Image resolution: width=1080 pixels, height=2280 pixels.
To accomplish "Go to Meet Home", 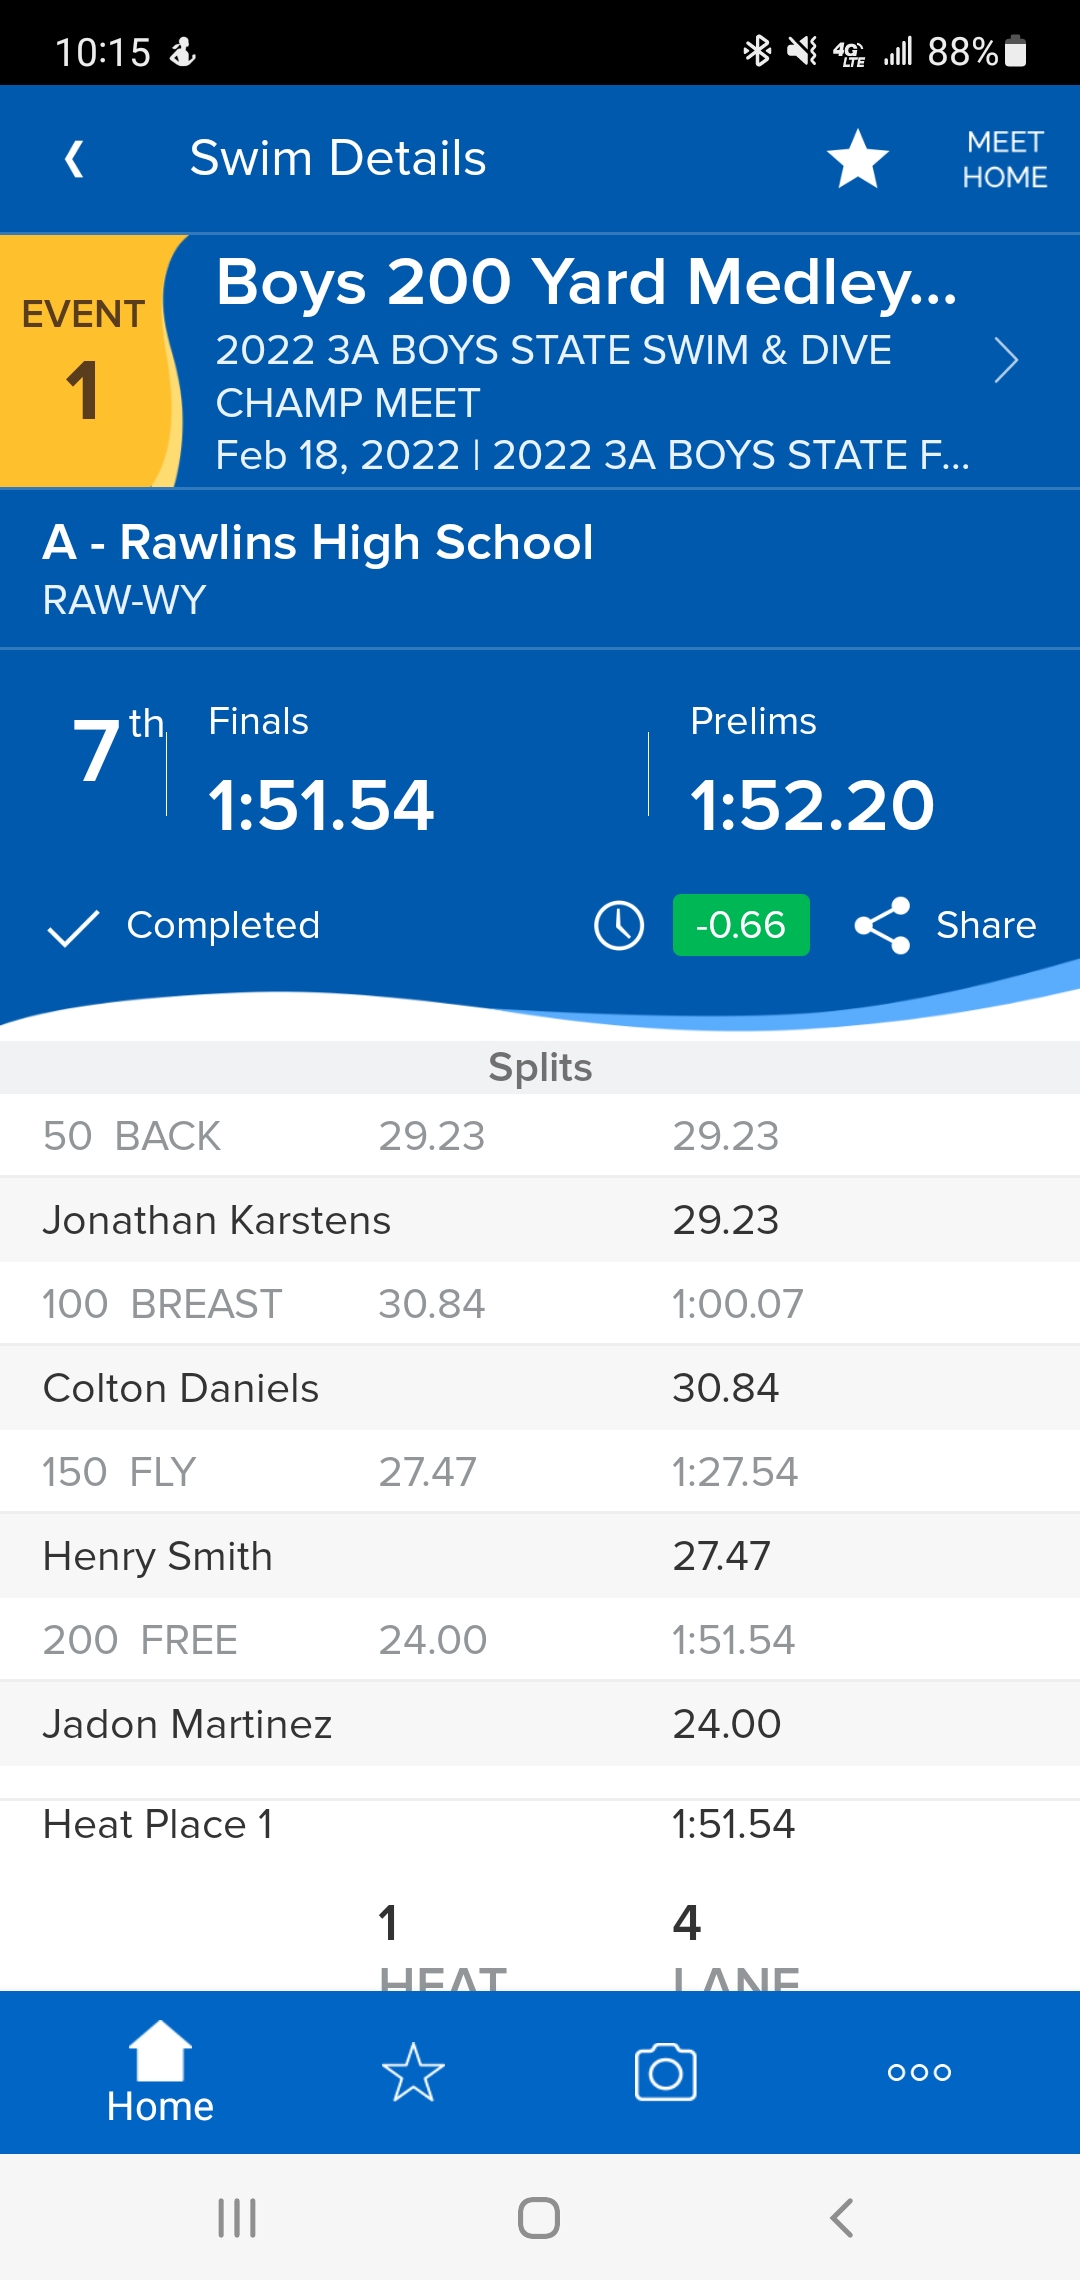I will pyautogui.click(x=1004, y=159).
